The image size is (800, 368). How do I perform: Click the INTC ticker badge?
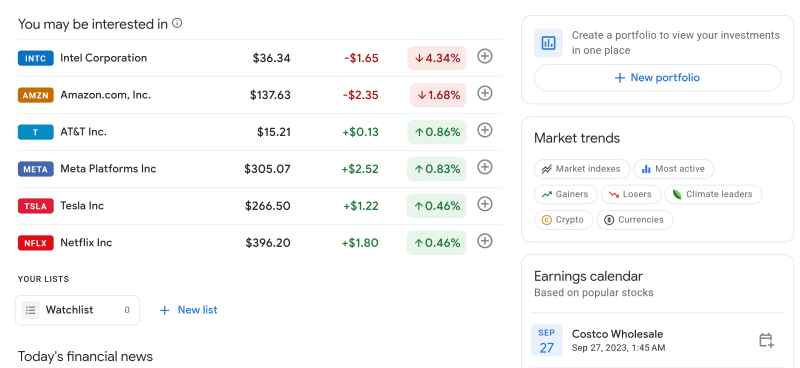pos(36,58)
